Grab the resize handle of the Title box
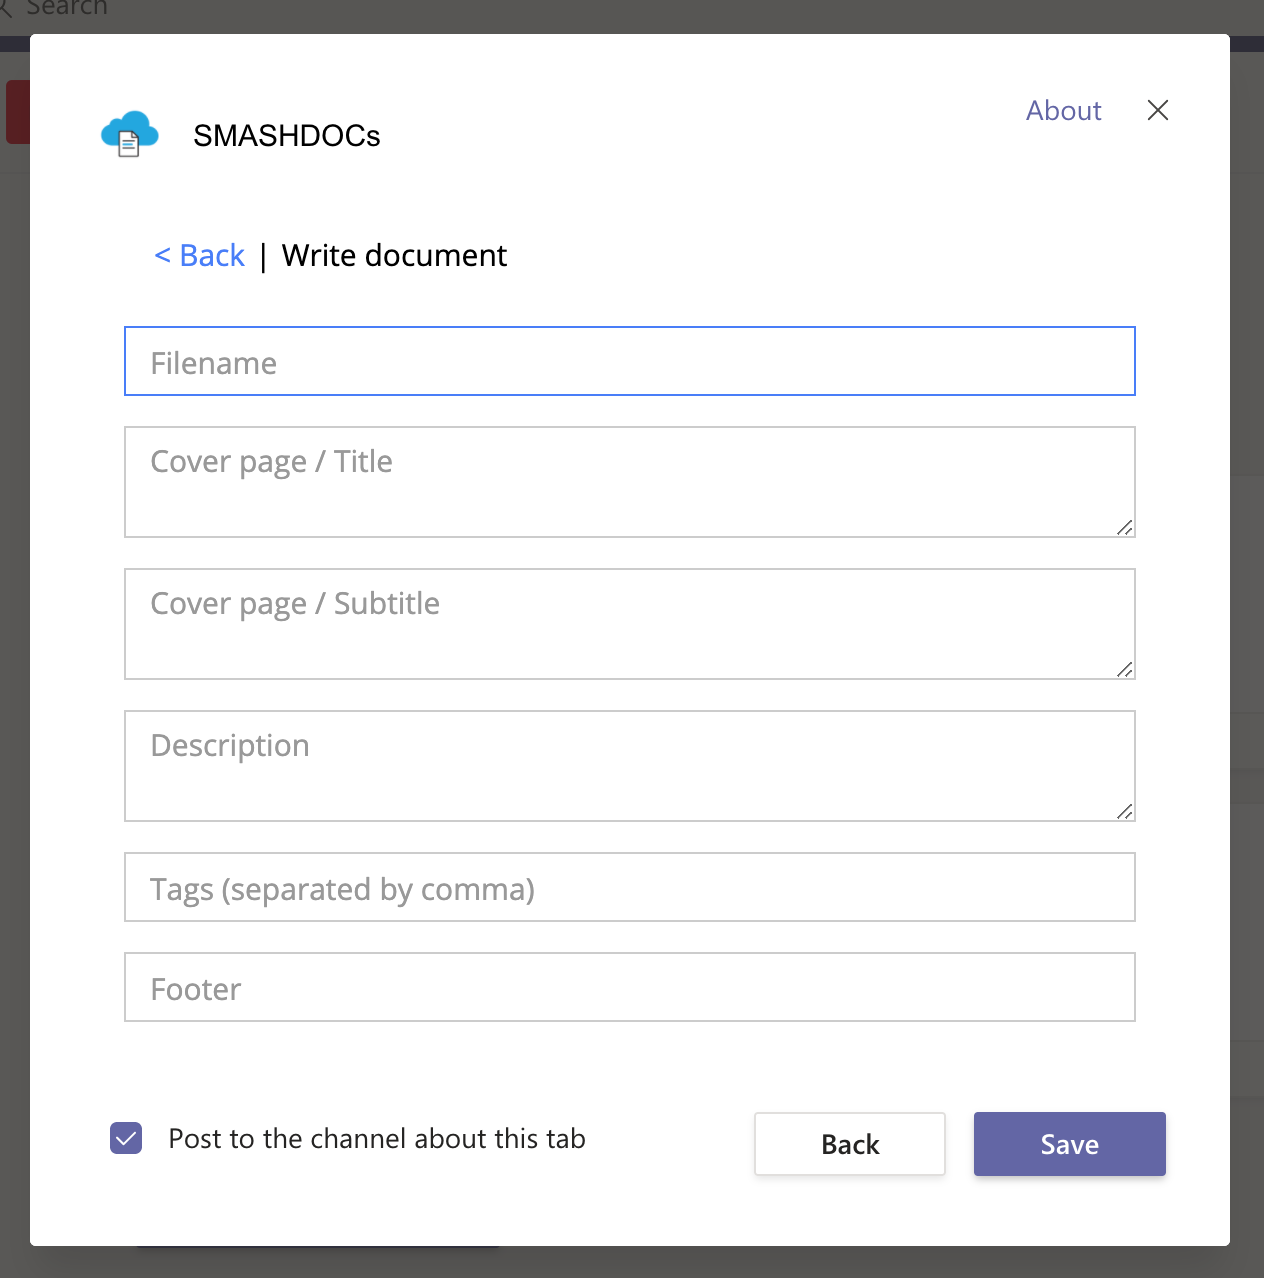This screenshot has width=1264, height=1278. (1125, 527)
